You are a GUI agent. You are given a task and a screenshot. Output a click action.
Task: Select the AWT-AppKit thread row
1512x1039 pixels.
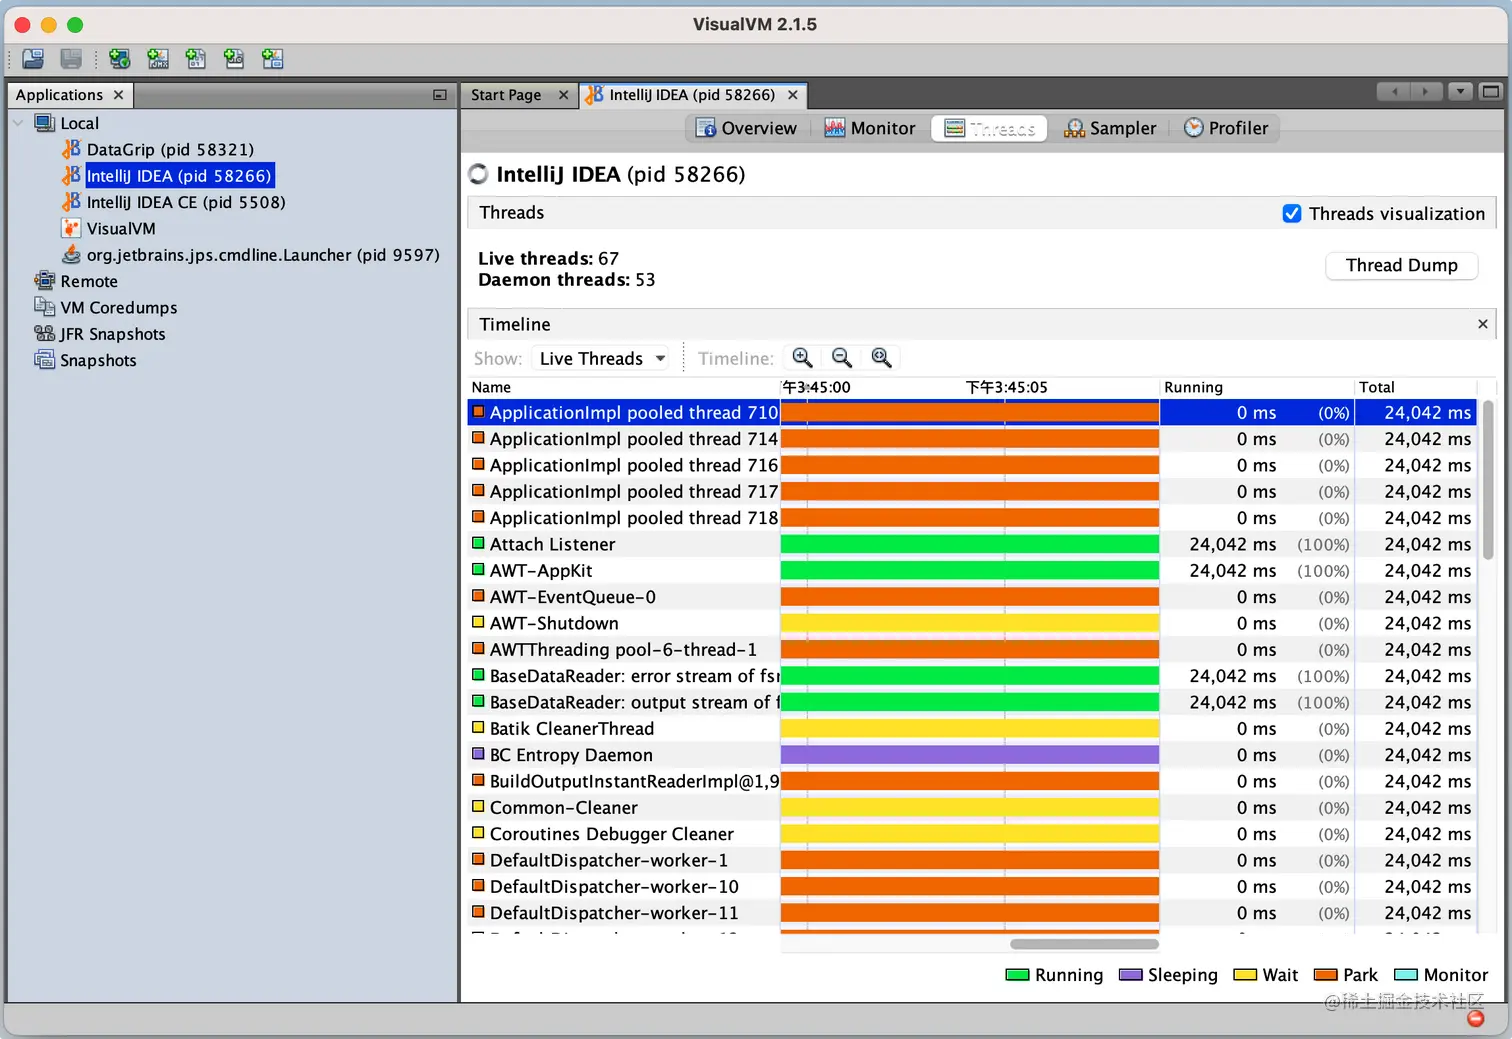pos(972,571)
